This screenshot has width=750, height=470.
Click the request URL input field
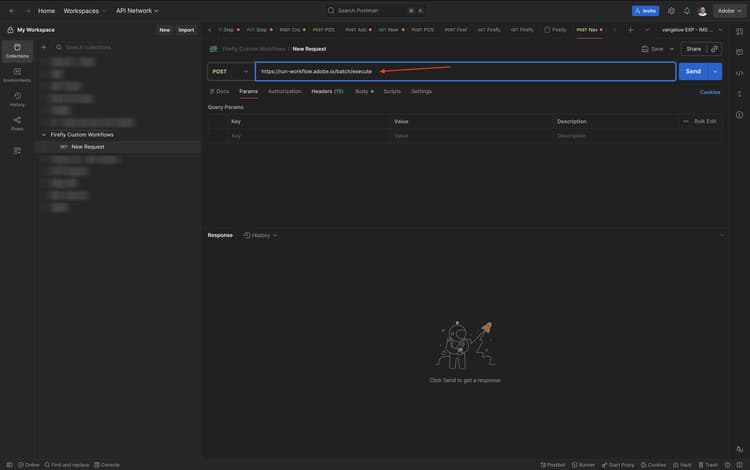465,71
